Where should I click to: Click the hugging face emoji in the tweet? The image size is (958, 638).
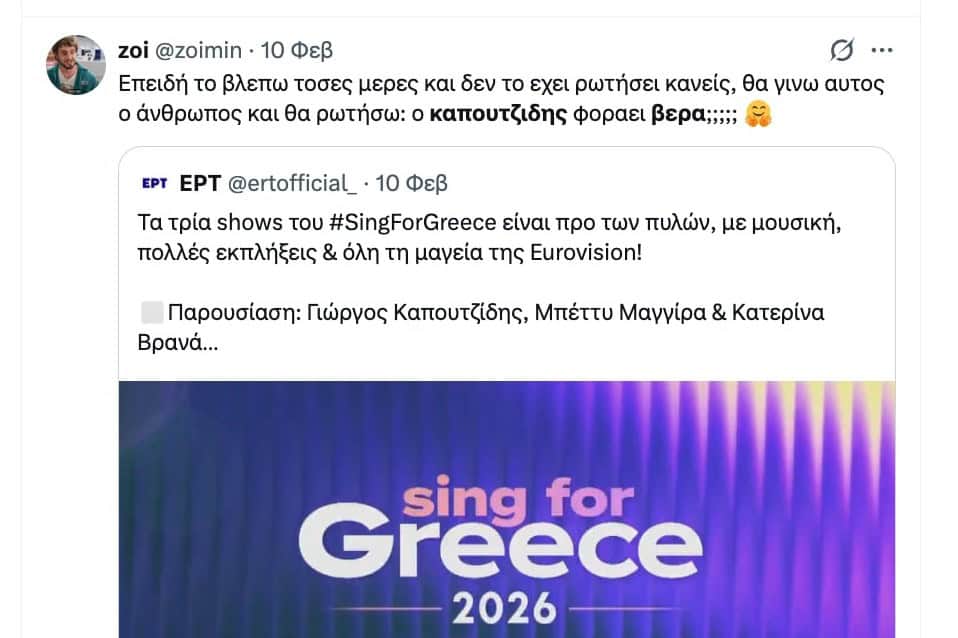760,115
